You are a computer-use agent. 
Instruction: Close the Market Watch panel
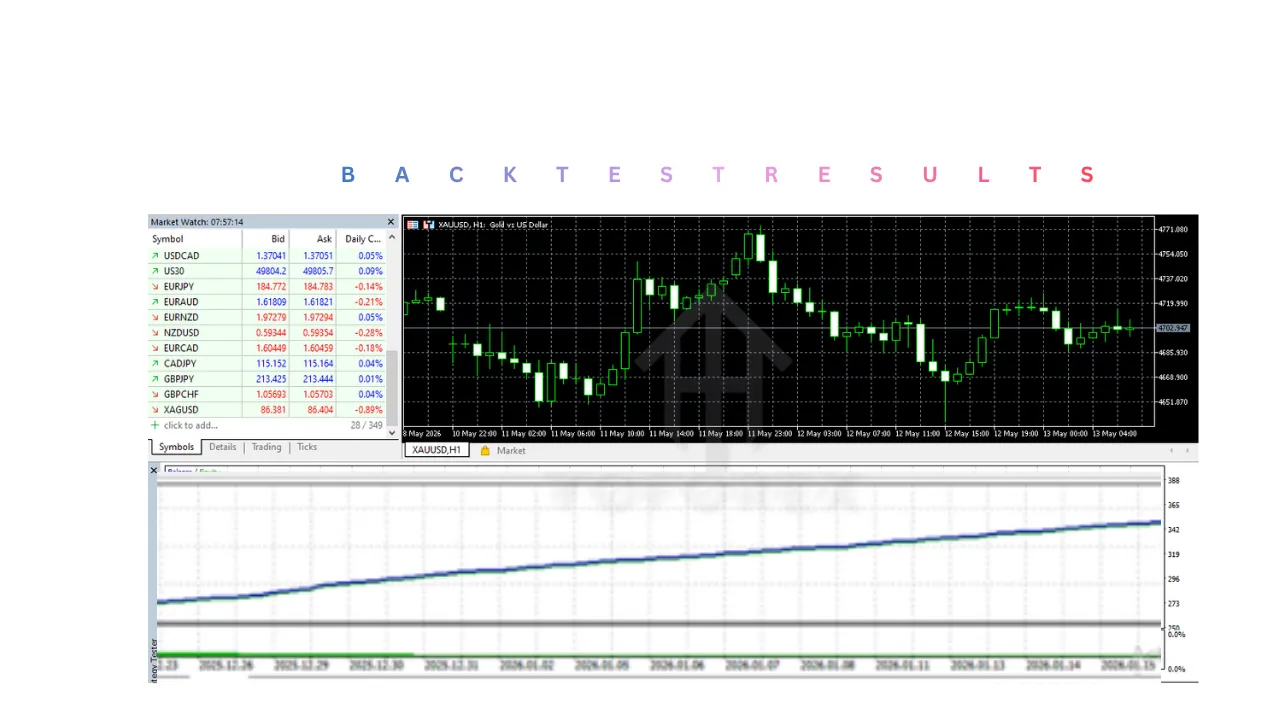pos(391,222)
